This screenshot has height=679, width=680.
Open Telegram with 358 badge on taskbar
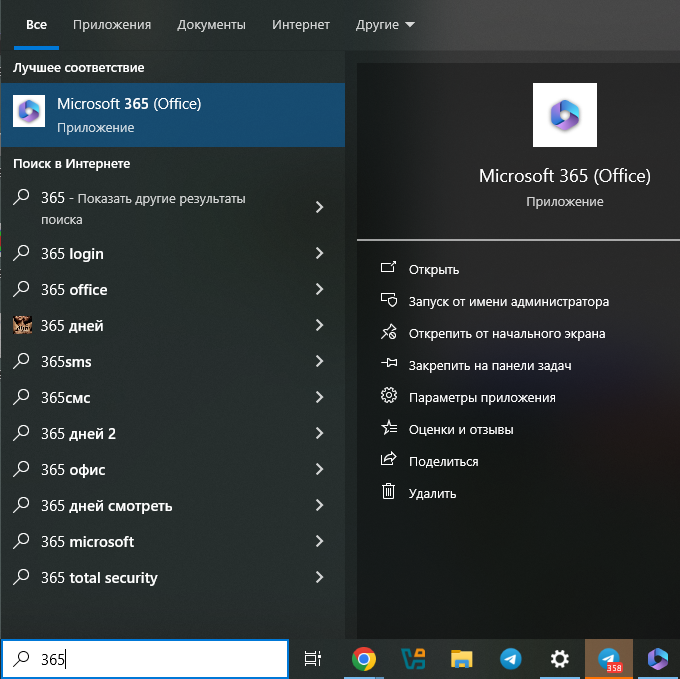(609, 659)
